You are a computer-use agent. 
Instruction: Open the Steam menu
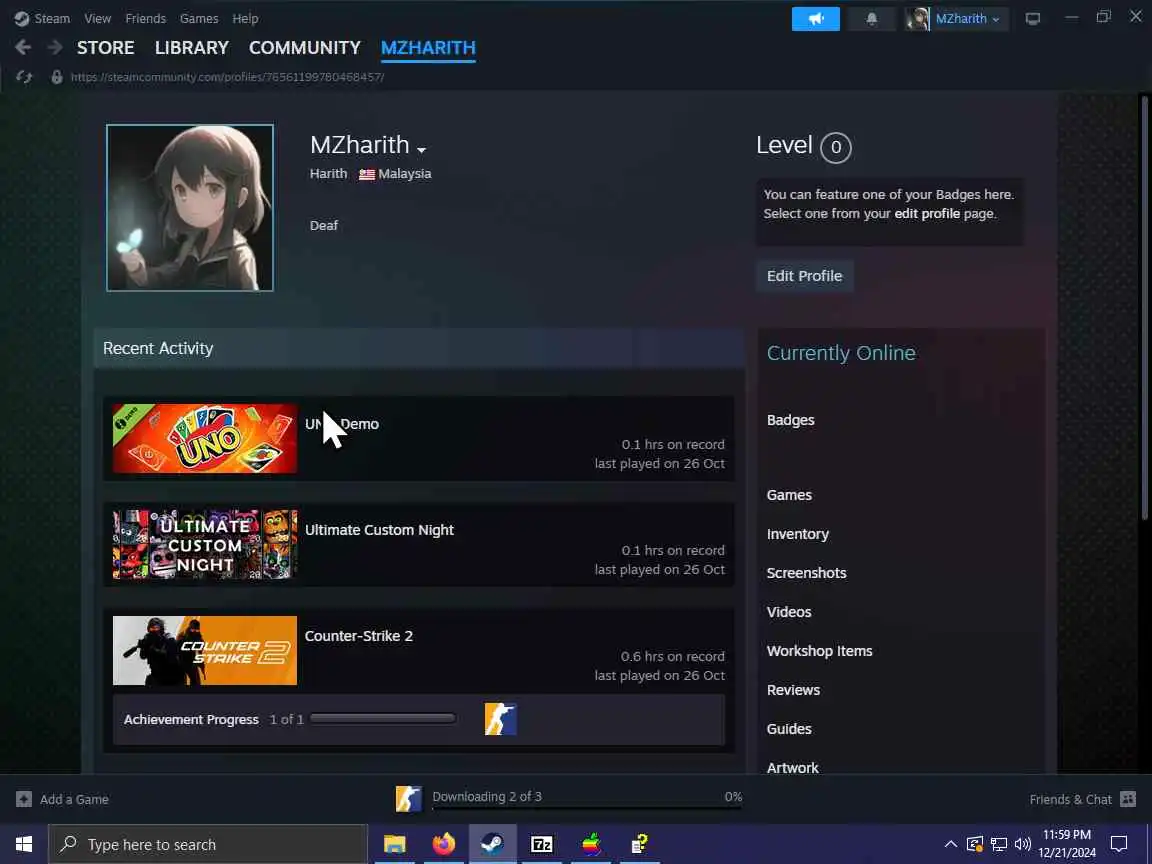tap(52, 18)
